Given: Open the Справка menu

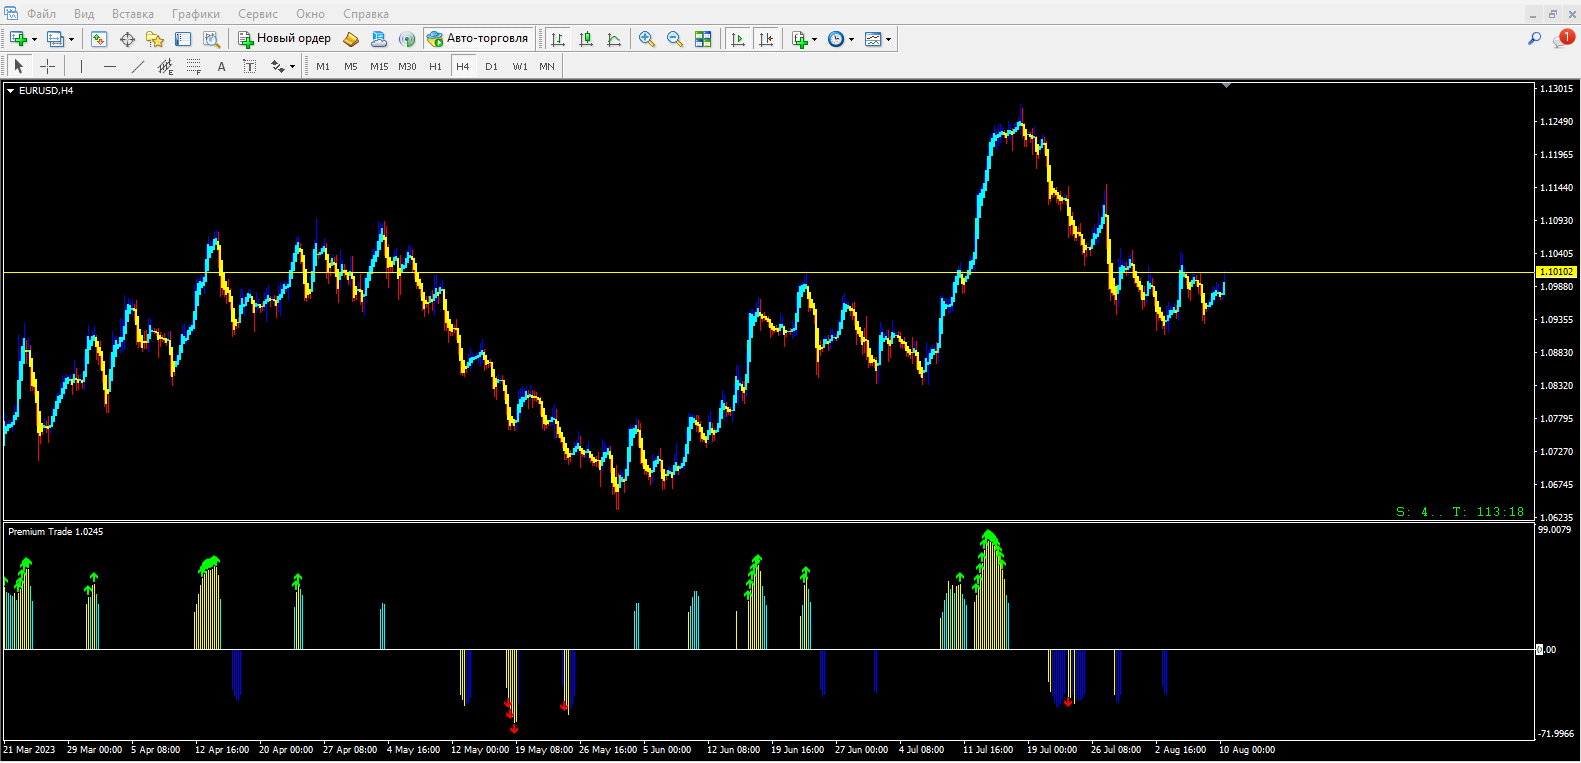Looking at the screenshot, I should 366,14.
